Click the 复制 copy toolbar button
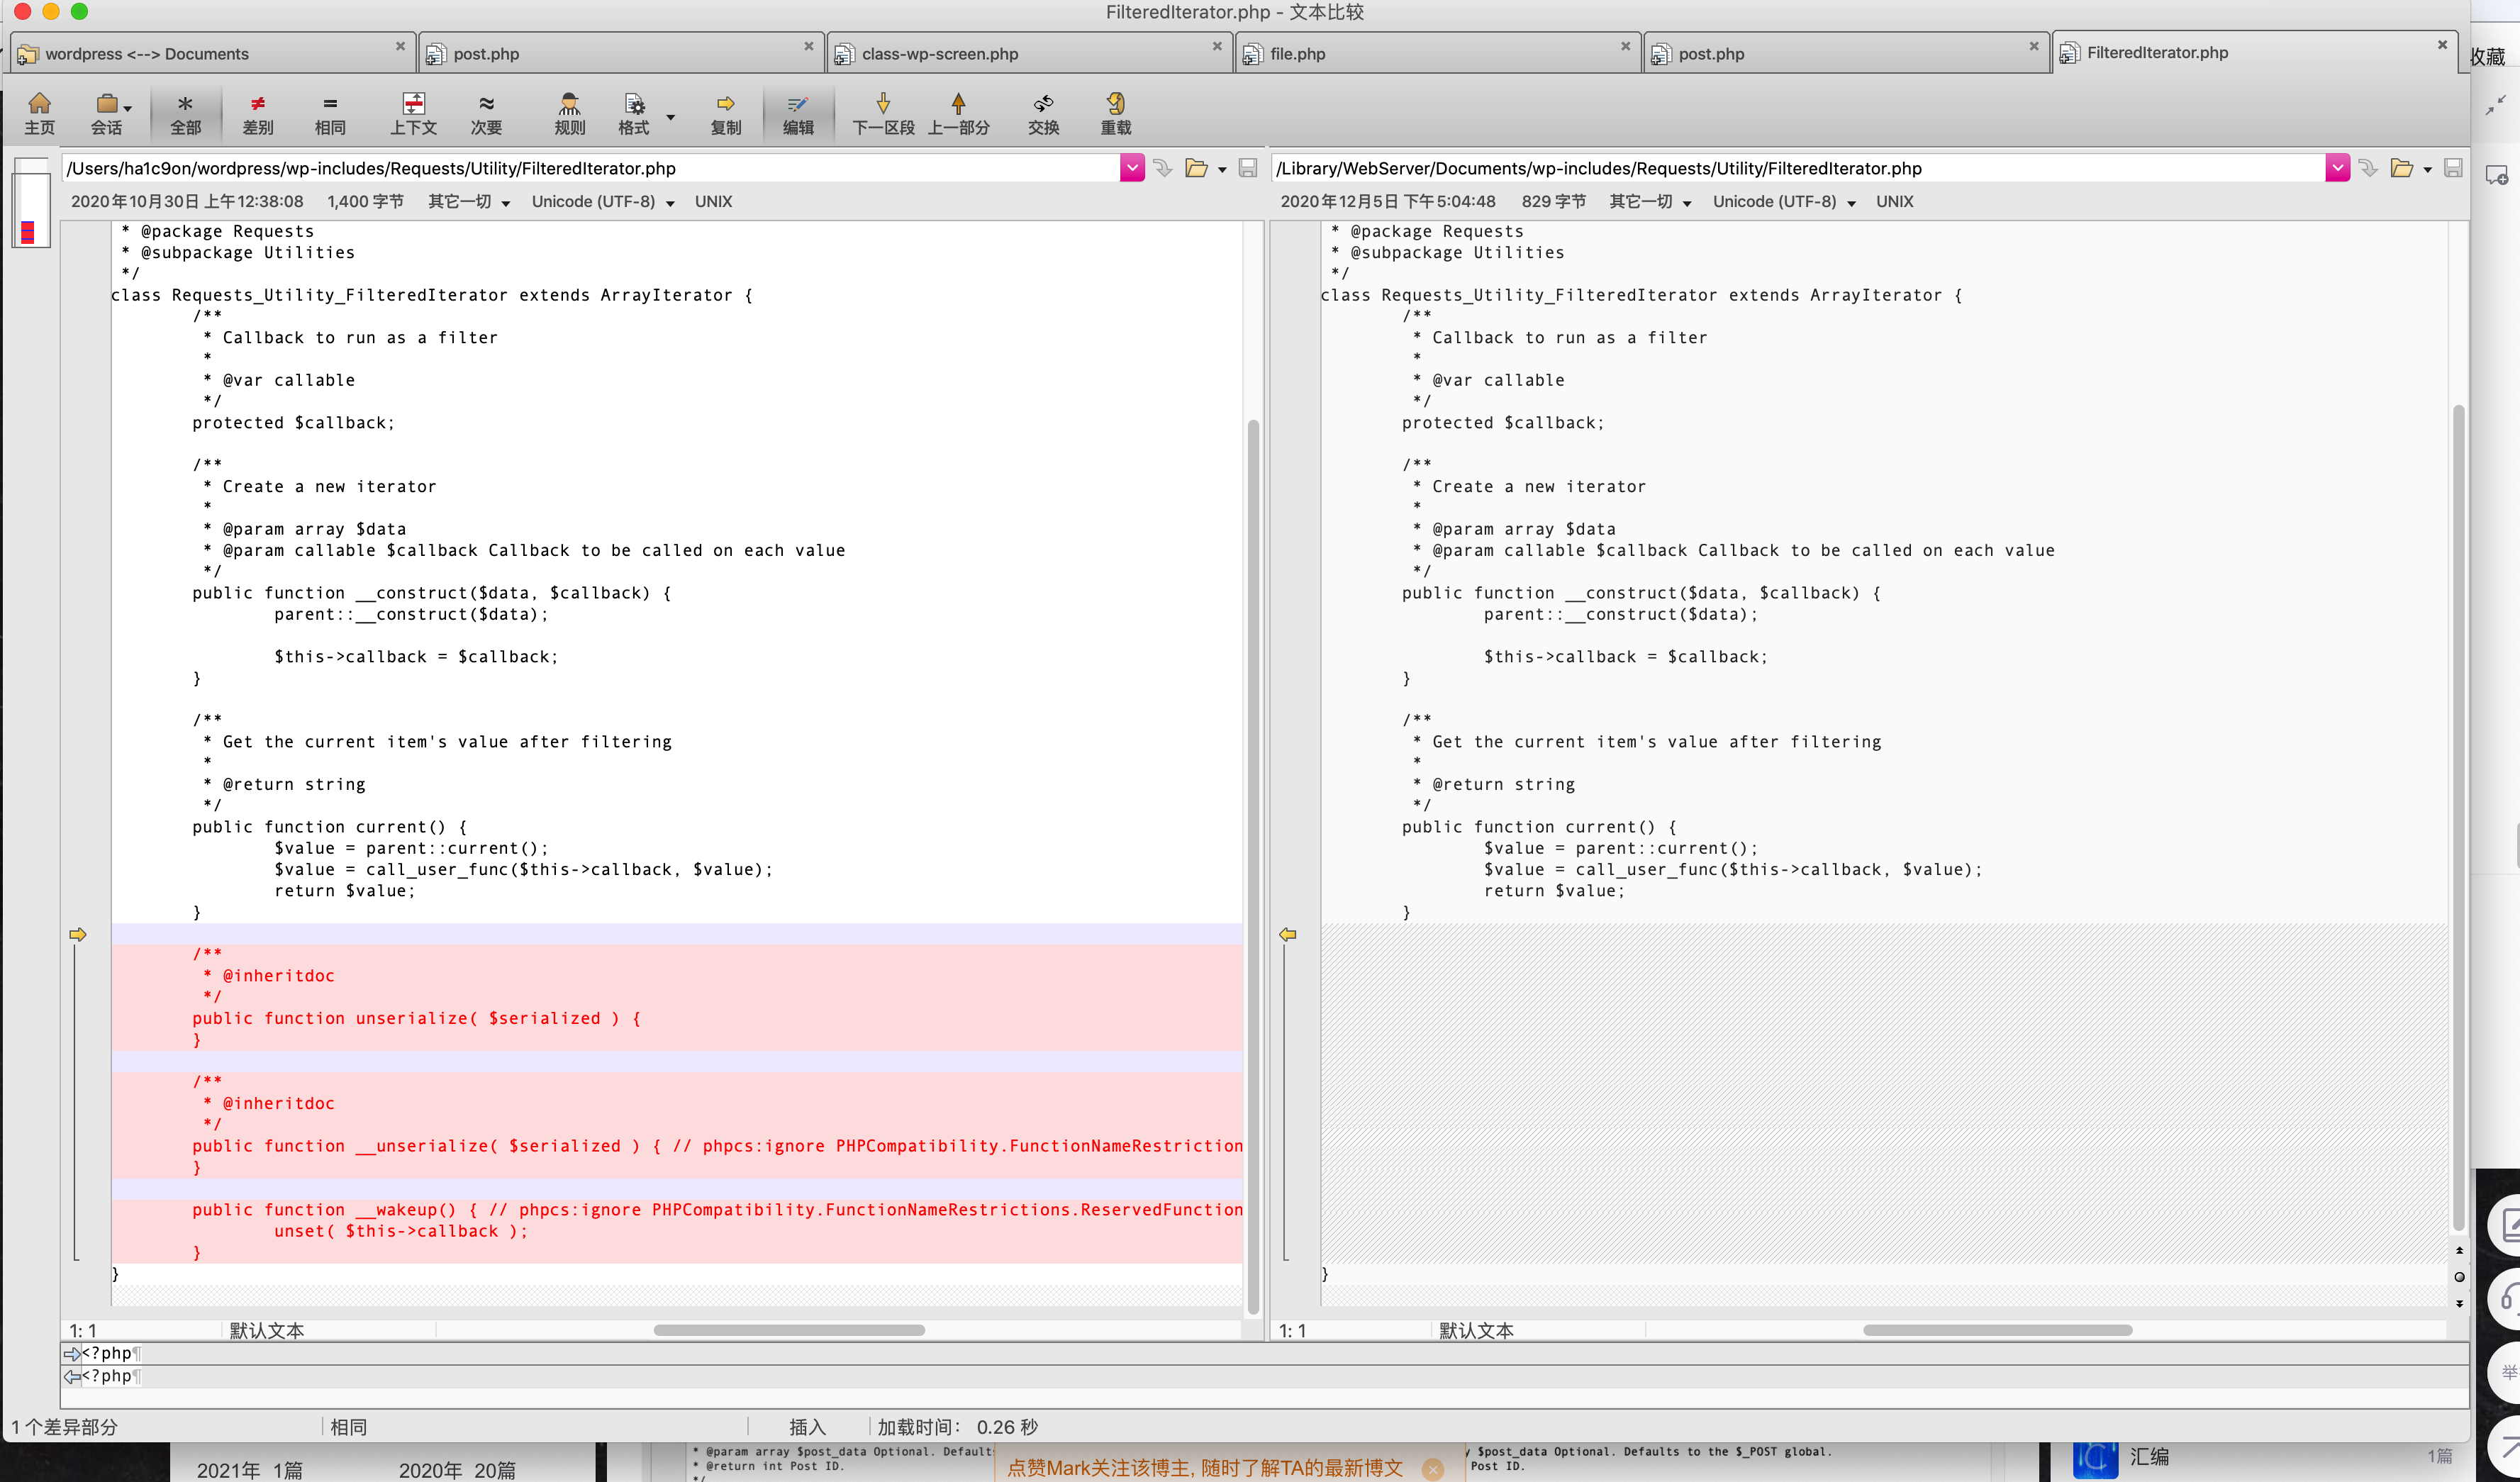Screen dimensions: 2520x1482 pos(726,114)
